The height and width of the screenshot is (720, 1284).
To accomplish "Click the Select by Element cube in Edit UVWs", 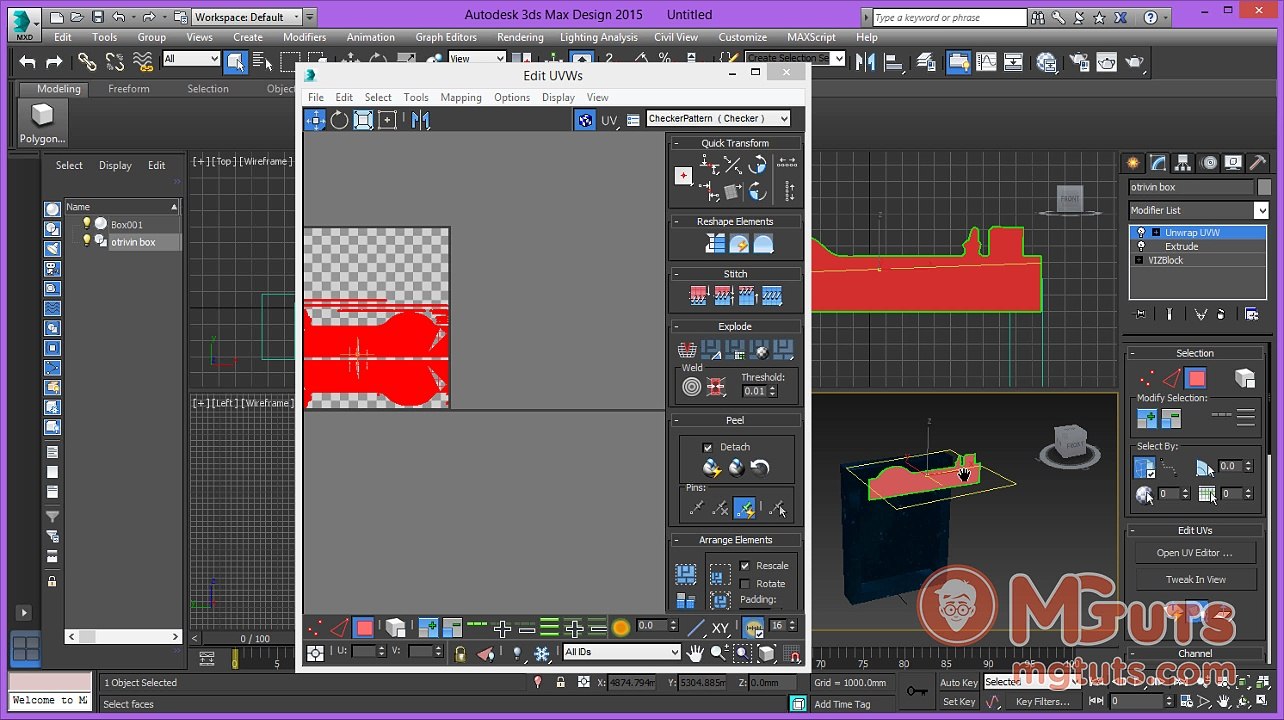I will pos(396,628).
